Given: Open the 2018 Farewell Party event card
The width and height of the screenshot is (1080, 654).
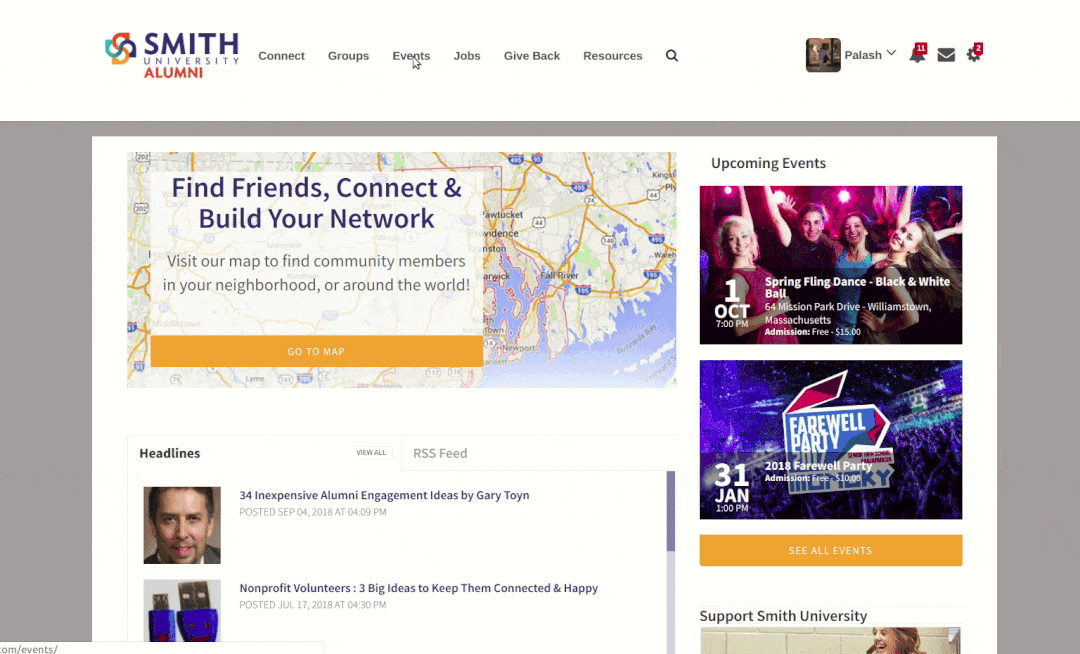Looking at the screenshot, I should [831, 439].
